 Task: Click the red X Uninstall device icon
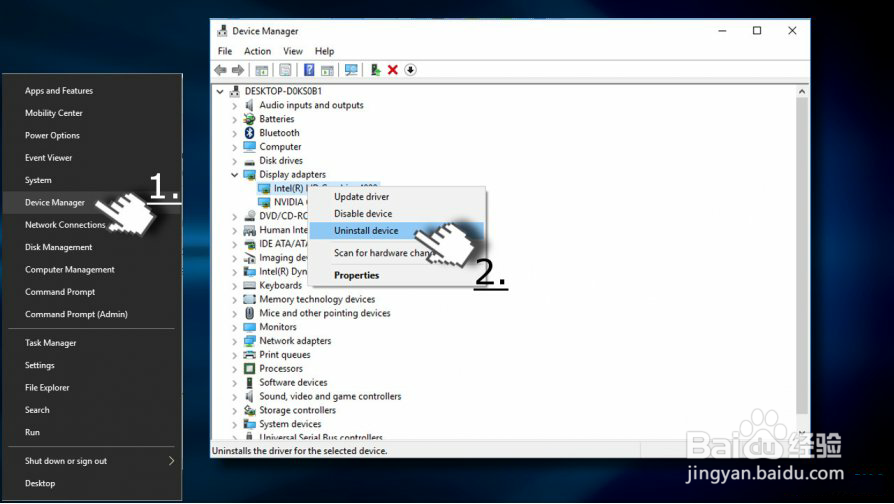click(x=392, y=70)
